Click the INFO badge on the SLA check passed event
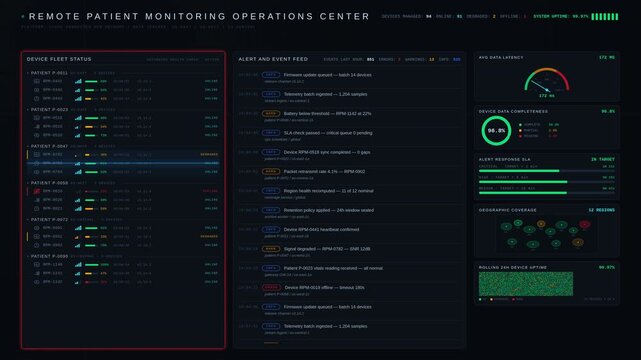641x360 pixels. coord(271,133)
